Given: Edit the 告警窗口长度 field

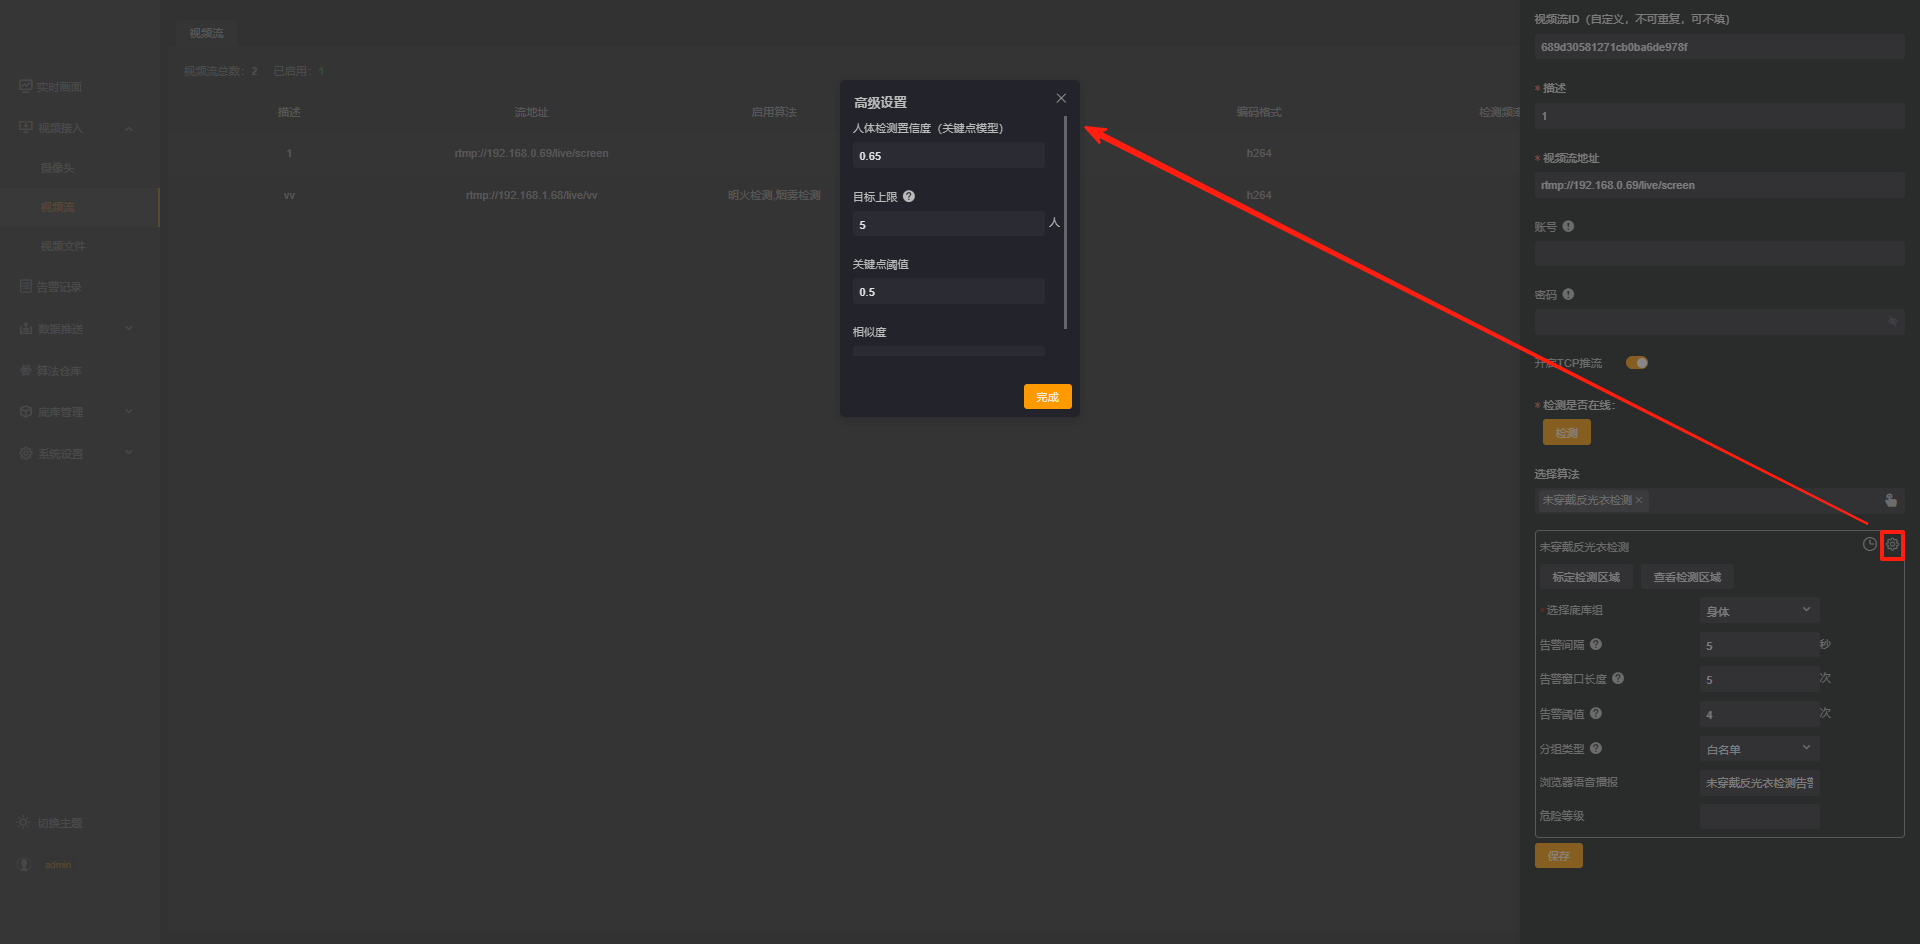Looking at the screenshot, I should 1759,679.
